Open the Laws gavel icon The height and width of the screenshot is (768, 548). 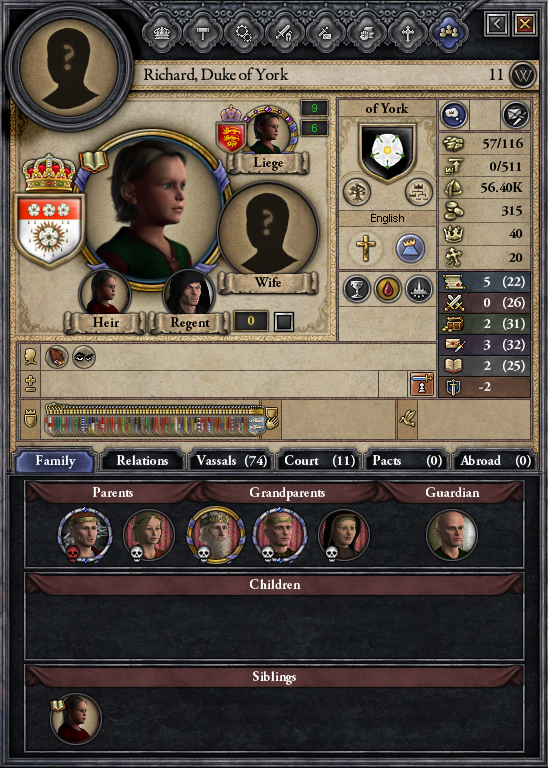(203, 33)
